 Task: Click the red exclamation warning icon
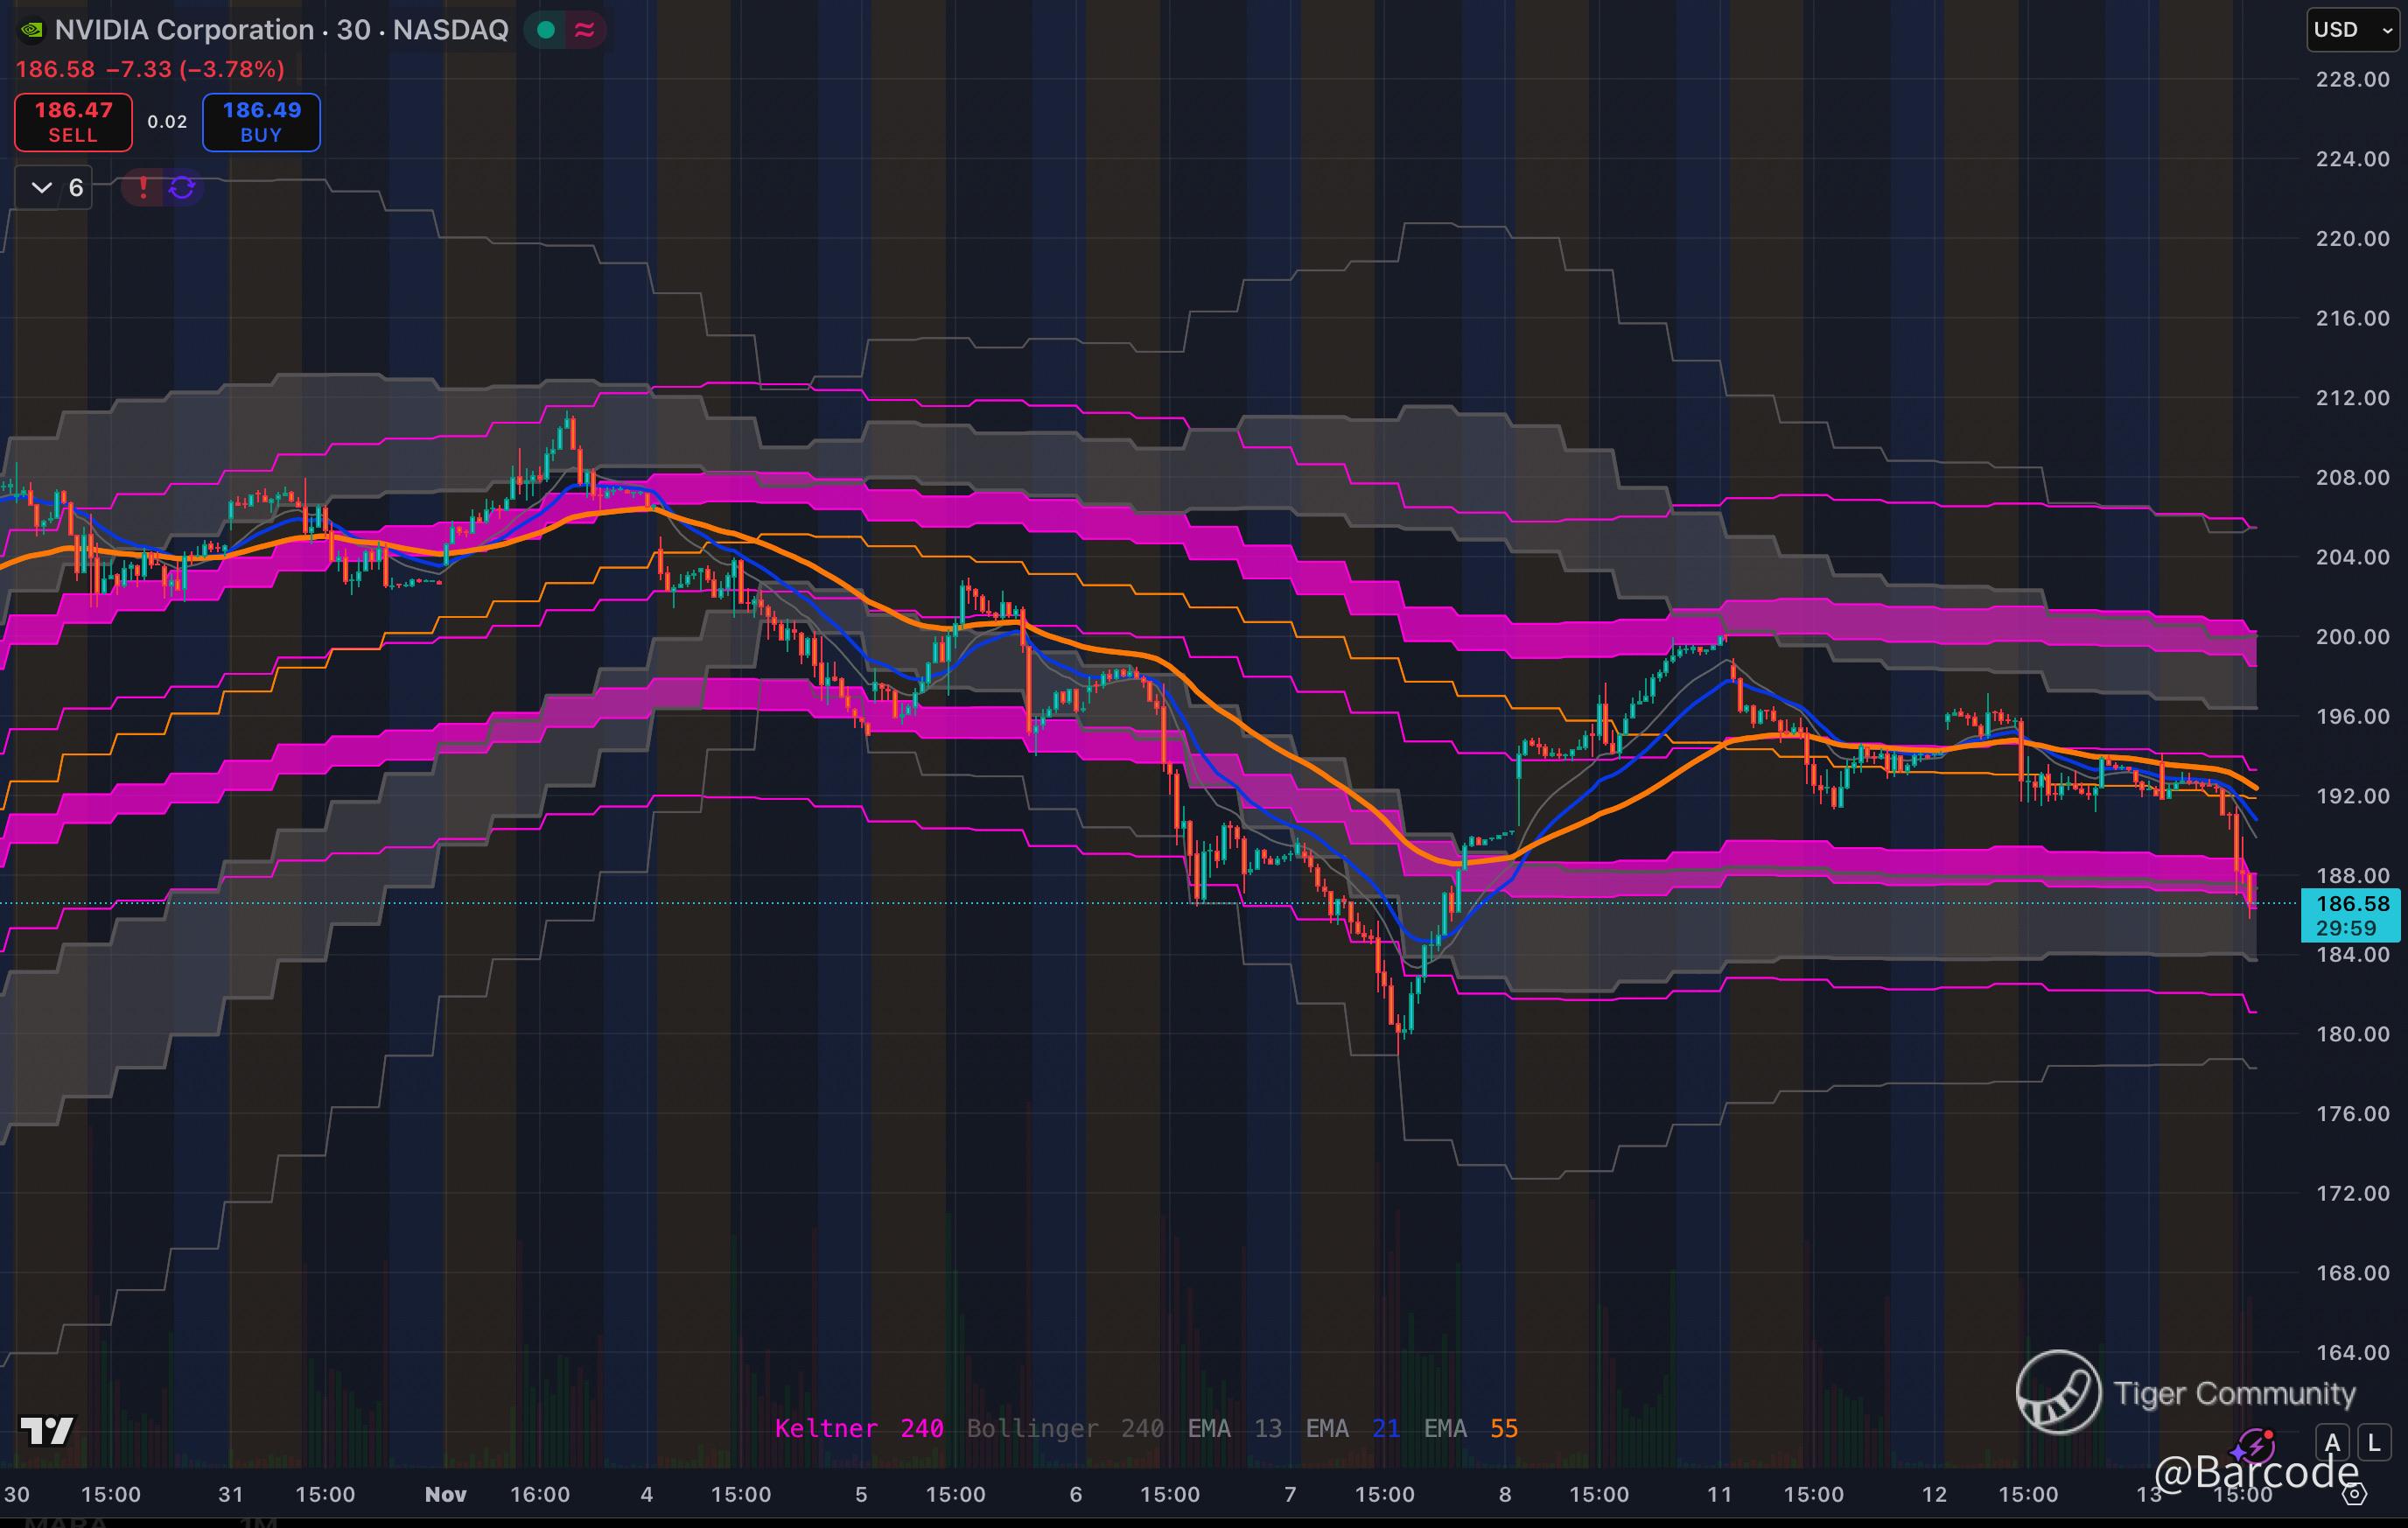143,187
